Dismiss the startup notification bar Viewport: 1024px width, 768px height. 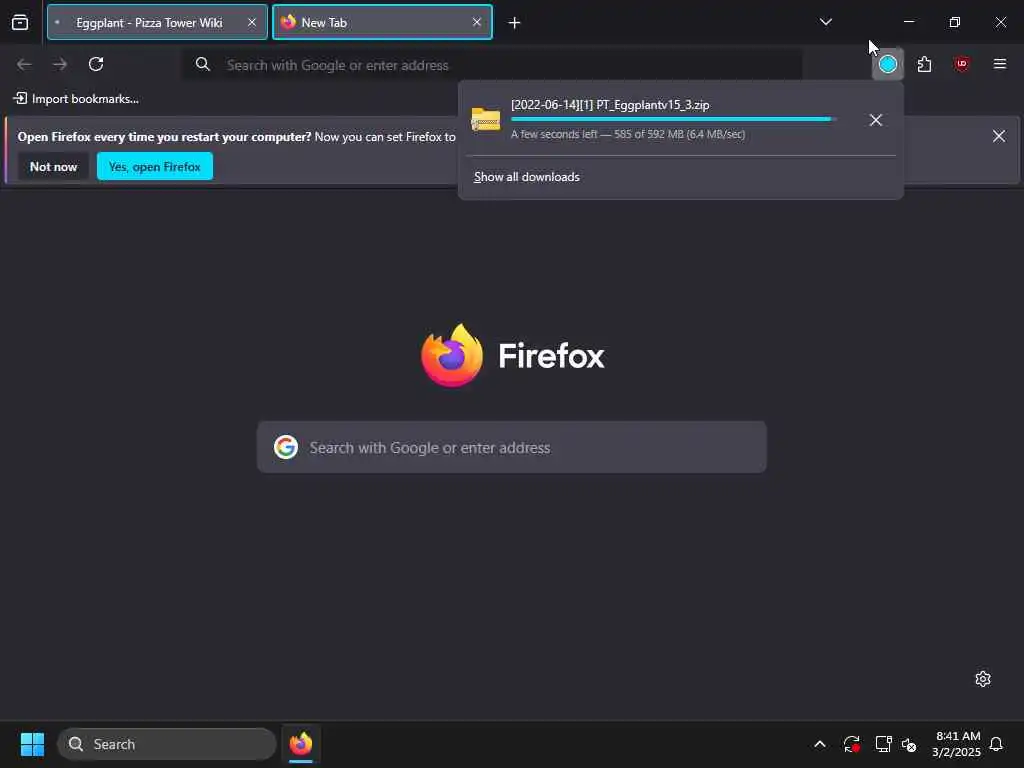point(999,136)
